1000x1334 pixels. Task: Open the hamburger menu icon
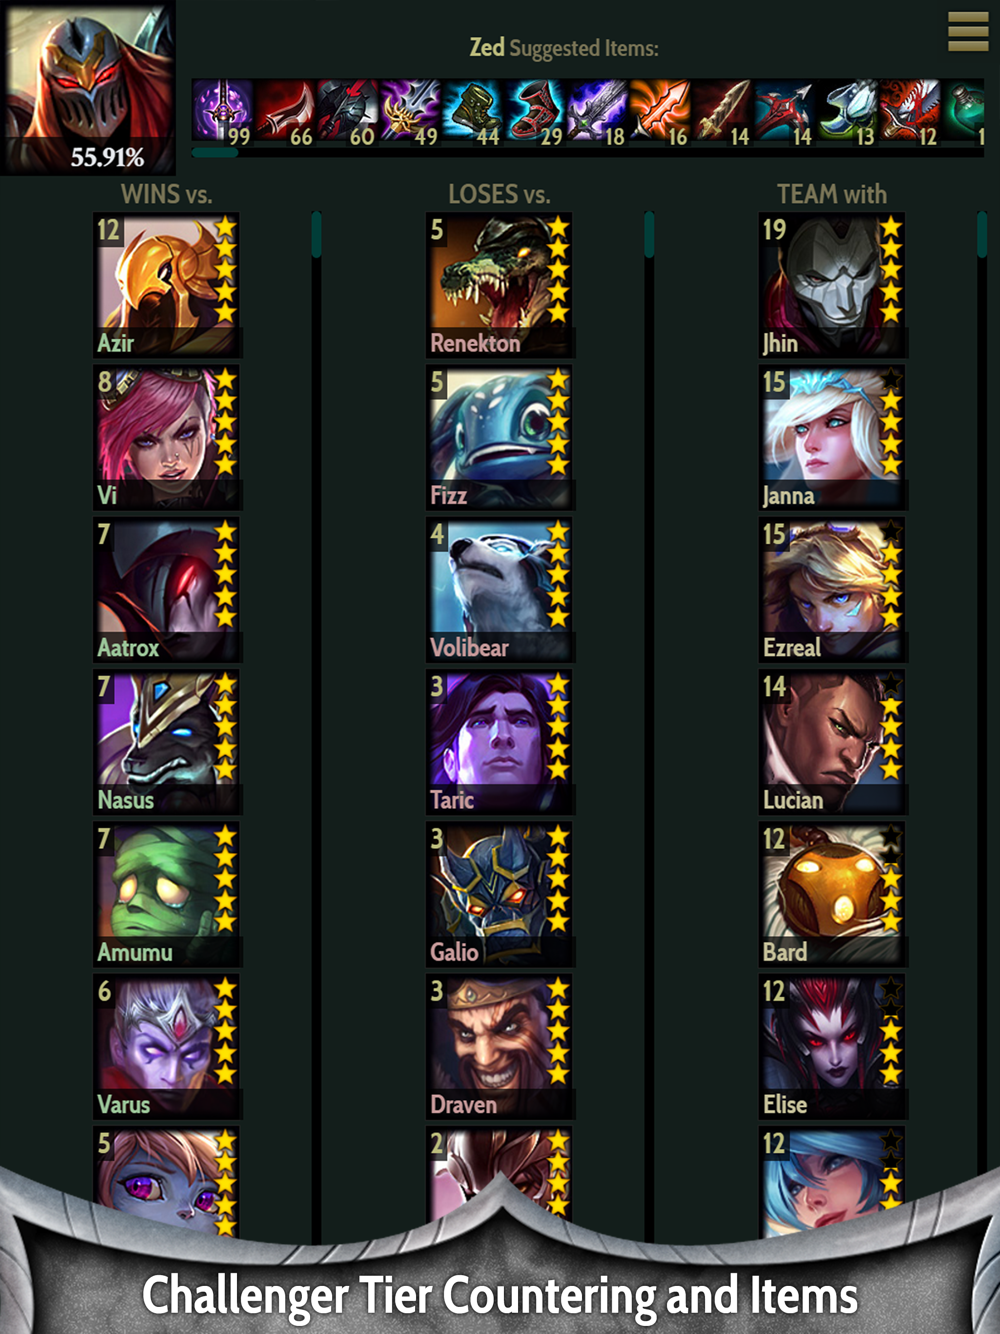(x=967, y=31)
